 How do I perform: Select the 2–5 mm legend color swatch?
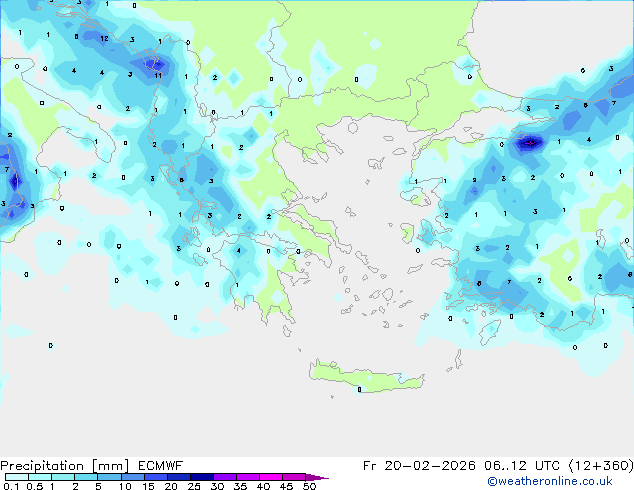point(86,477)
